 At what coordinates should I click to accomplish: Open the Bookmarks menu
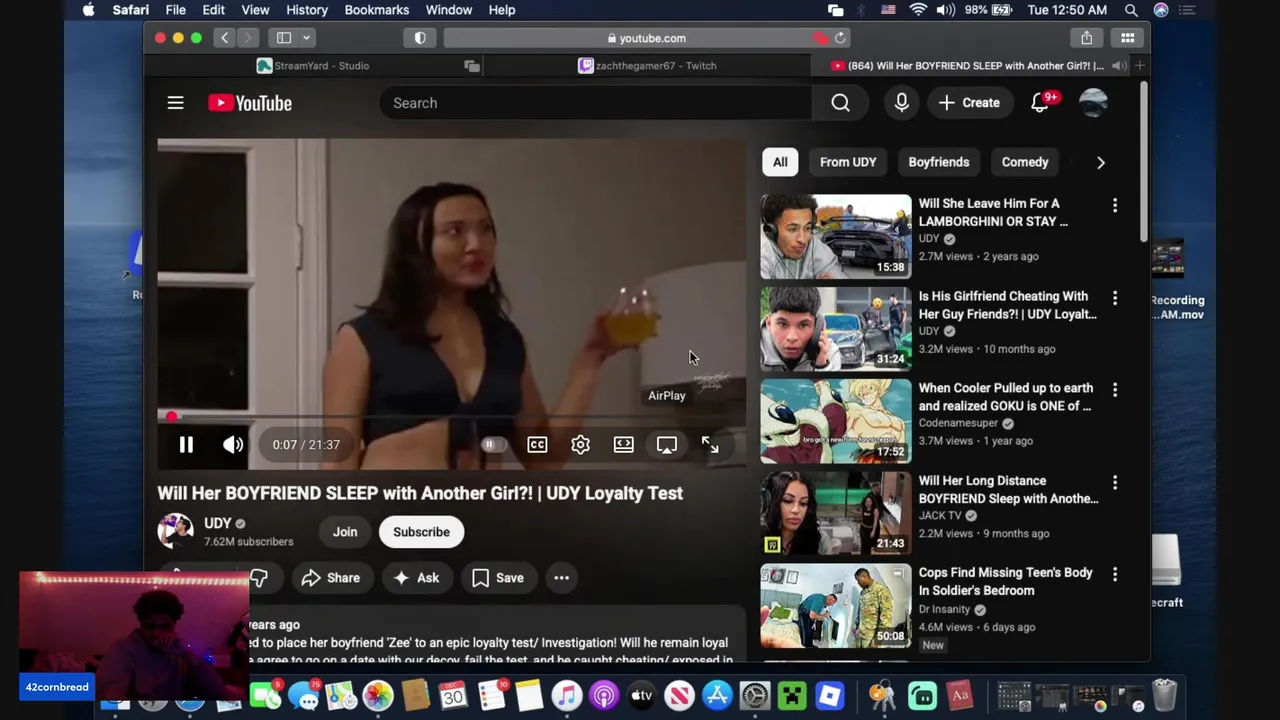377,10
